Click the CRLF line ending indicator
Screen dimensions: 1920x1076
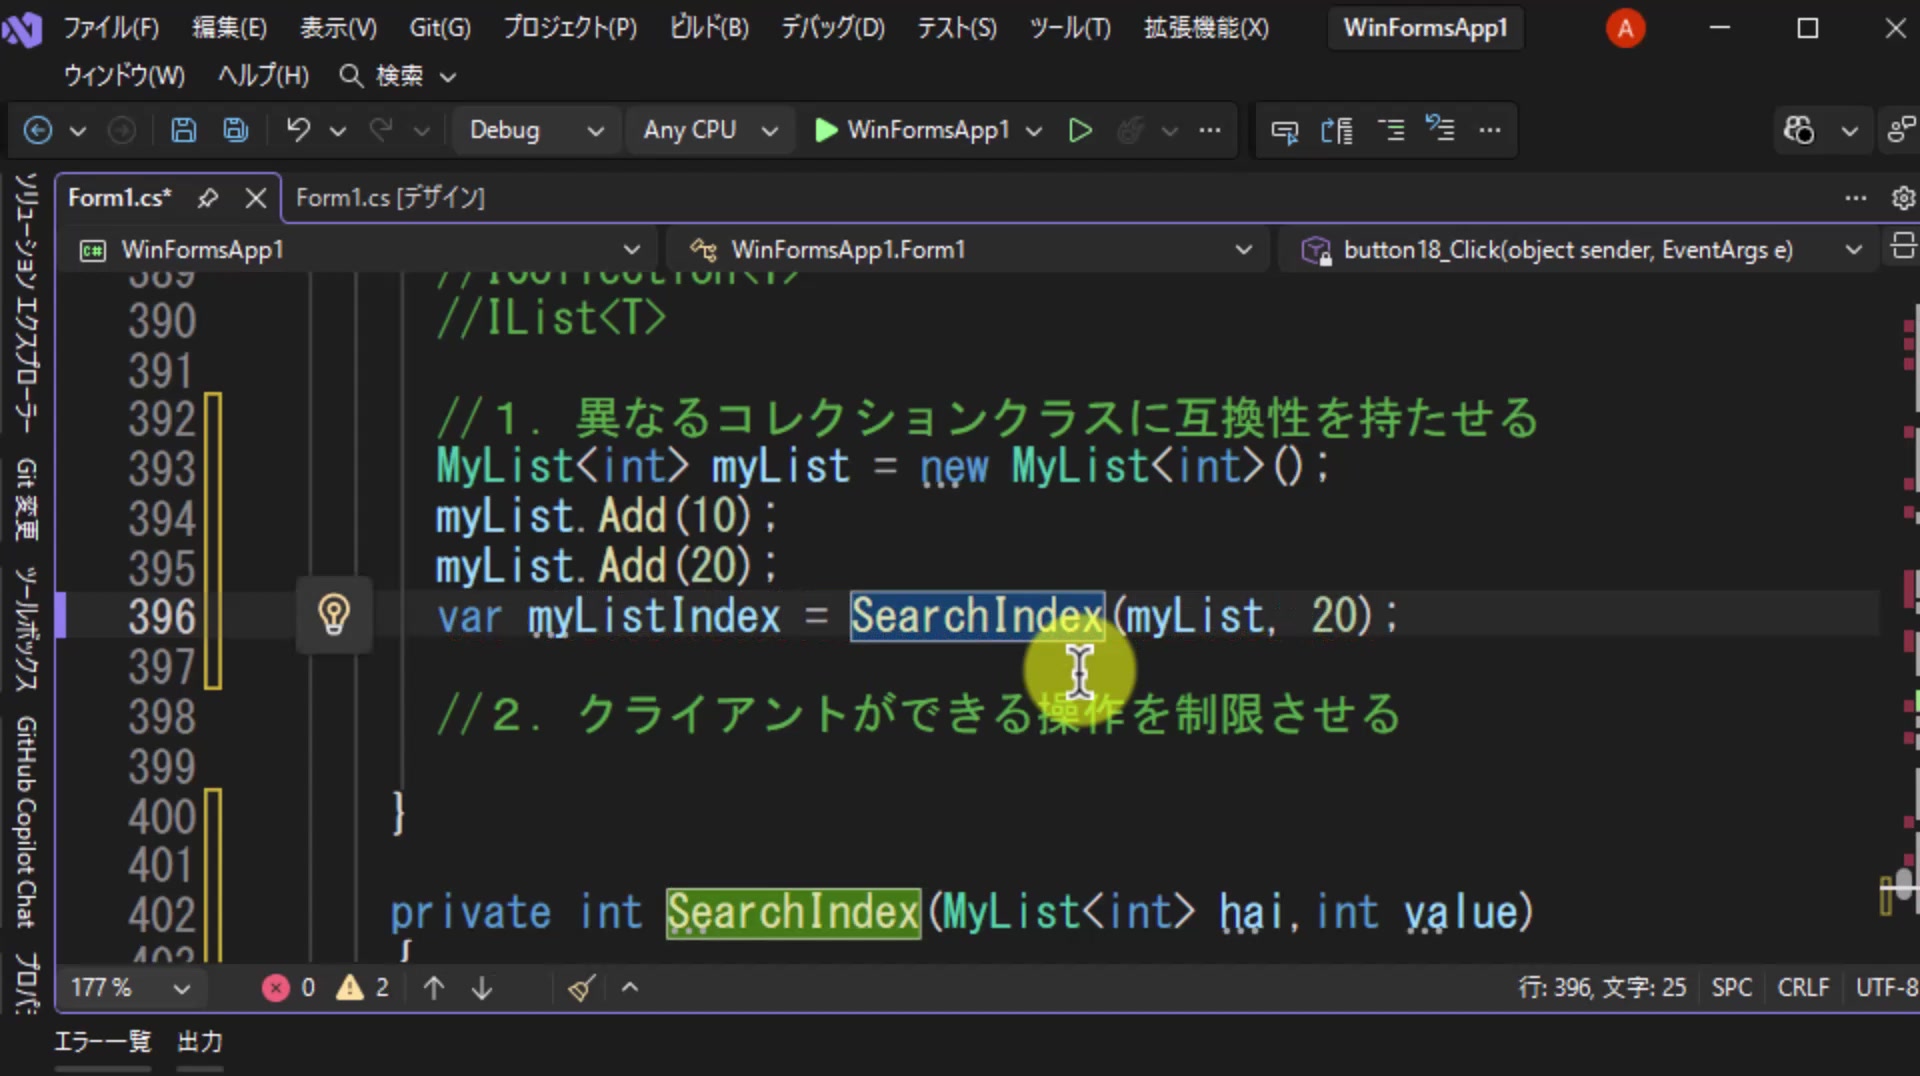(1803, 988)
